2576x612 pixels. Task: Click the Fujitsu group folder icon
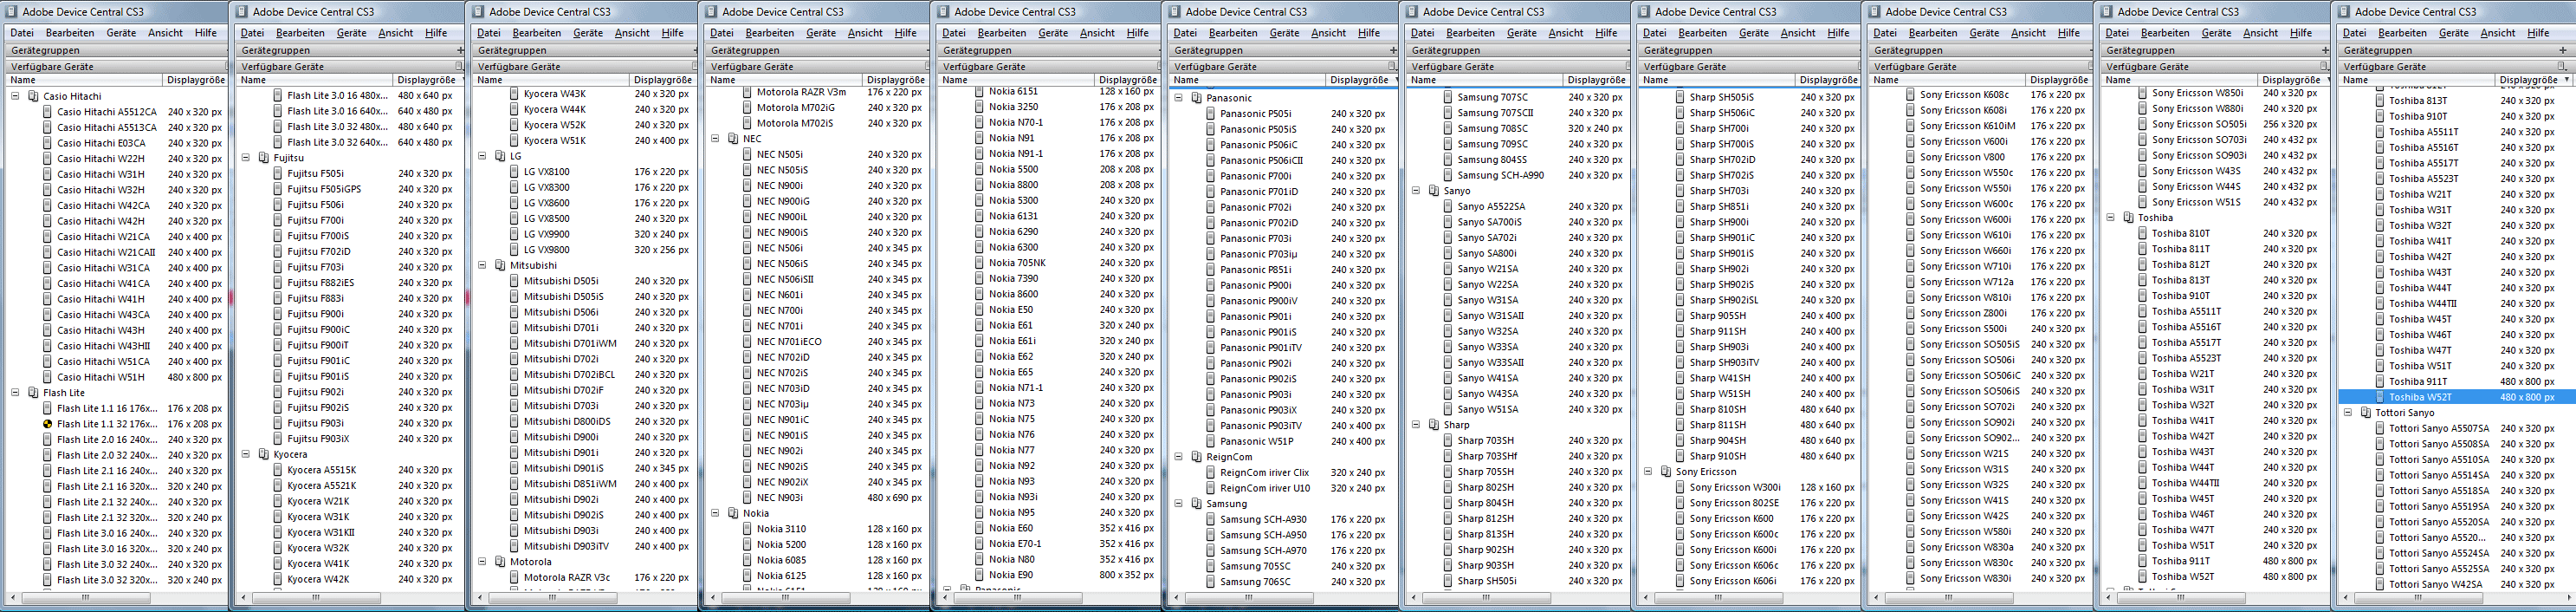(264, 158)
